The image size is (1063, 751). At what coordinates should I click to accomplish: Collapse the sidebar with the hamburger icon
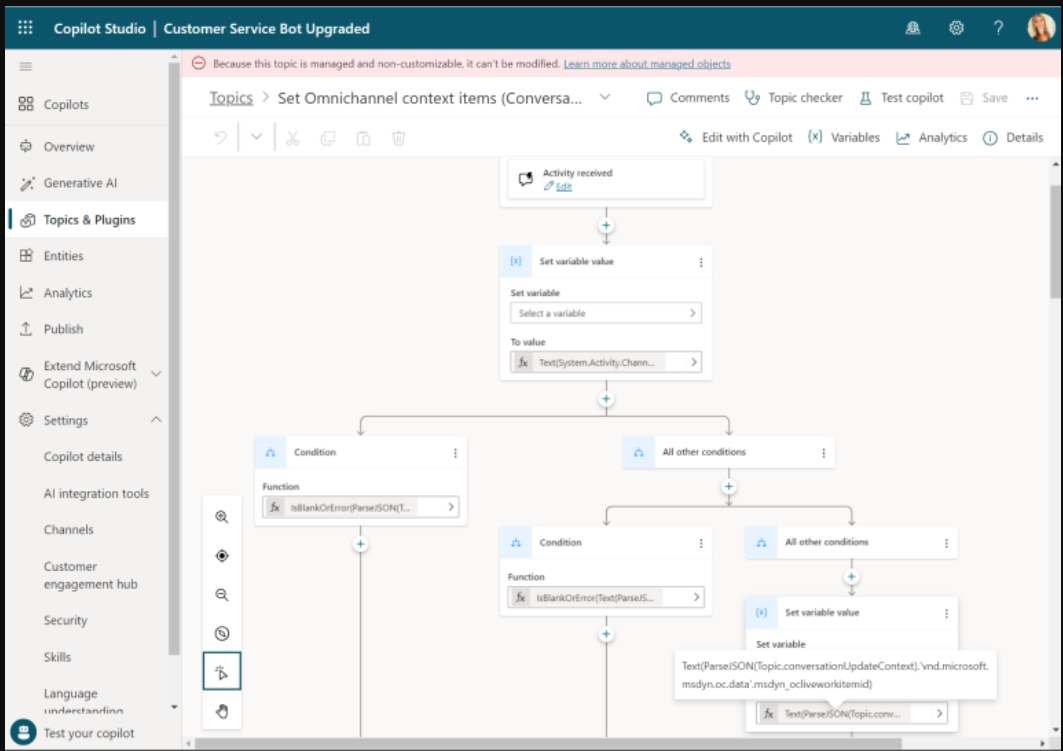tap(26, 66)
